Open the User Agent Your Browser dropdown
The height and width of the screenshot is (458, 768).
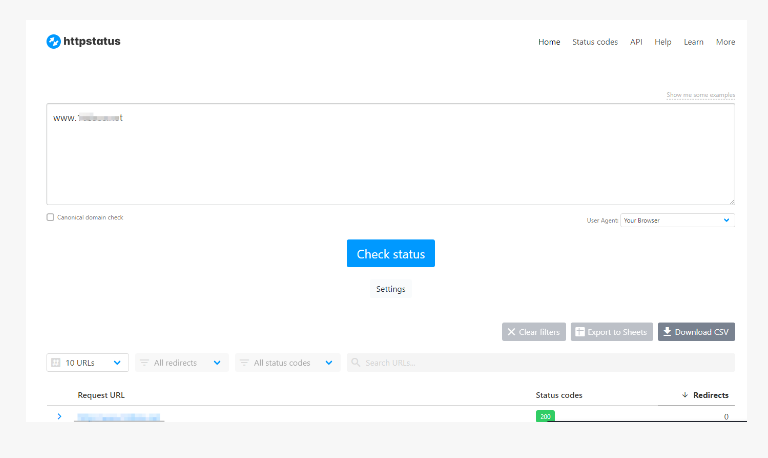(x=677, y=220)
